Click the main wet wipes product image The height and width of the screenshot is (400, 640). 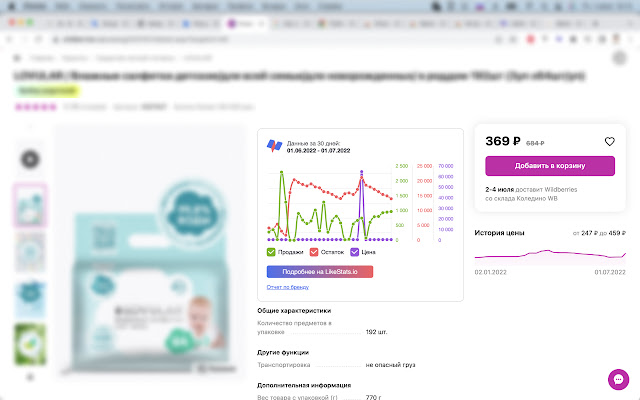(x=151, y=251)
